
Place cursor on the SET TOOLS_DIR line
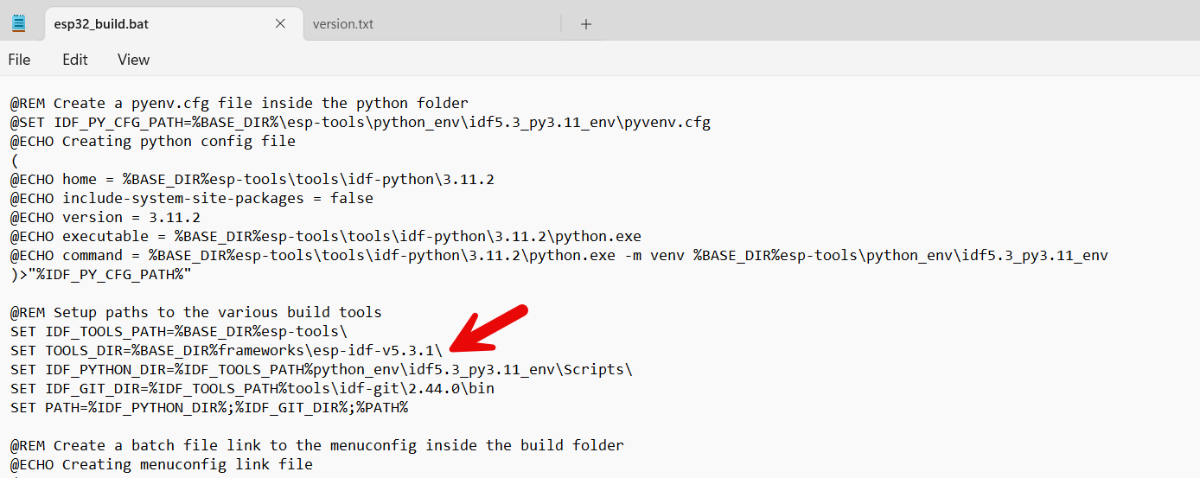pyautogui.click(x=226, y=350)
